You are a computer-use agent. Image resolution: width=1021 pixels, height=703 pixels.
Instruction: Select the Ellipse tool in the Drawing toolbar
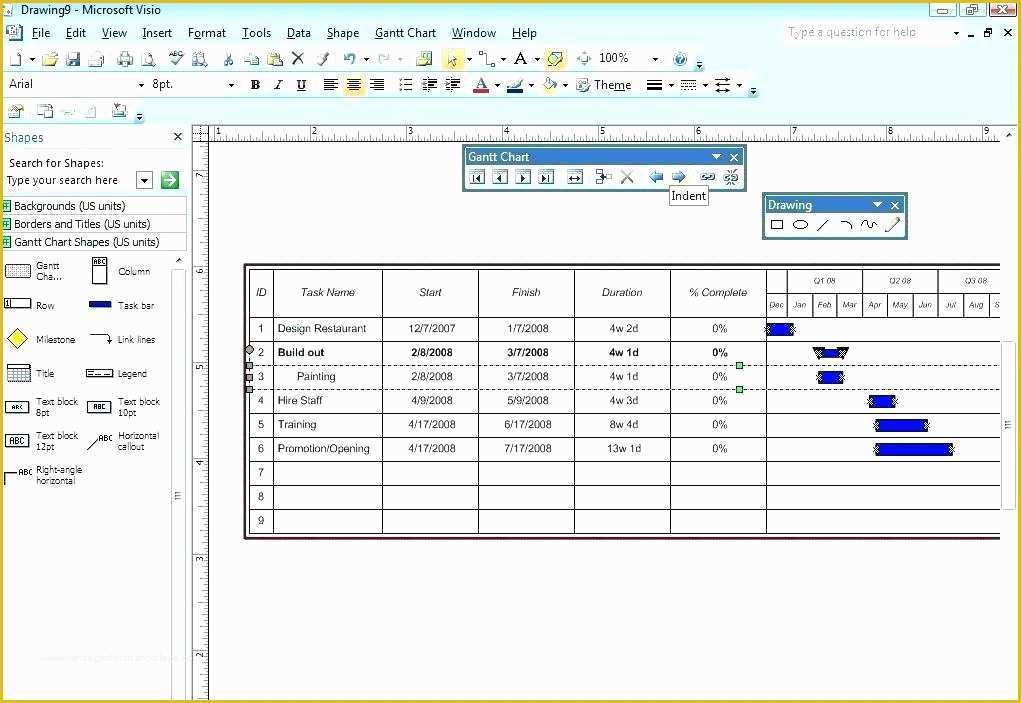pos(797,224)
